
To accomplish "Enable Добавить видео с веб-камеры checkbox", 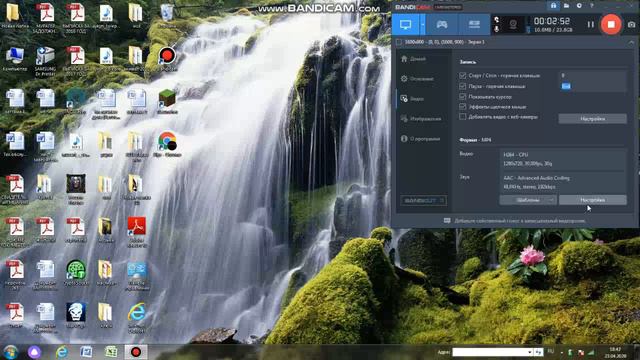I will (x=462, y=117).
